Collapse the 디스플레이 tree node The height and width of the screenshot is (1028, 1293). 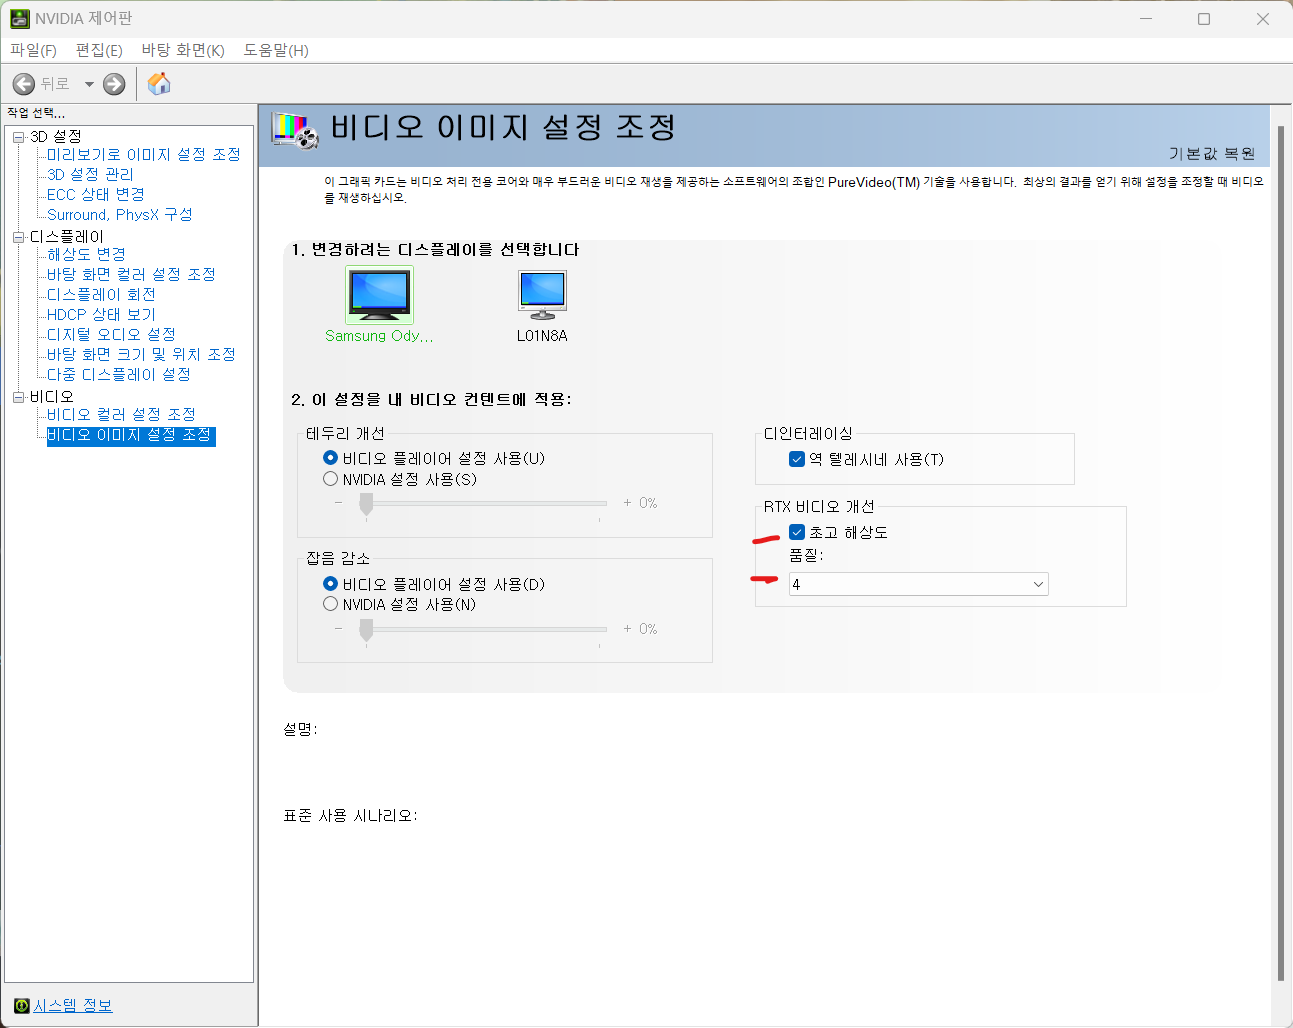click(x=18, y=237)
